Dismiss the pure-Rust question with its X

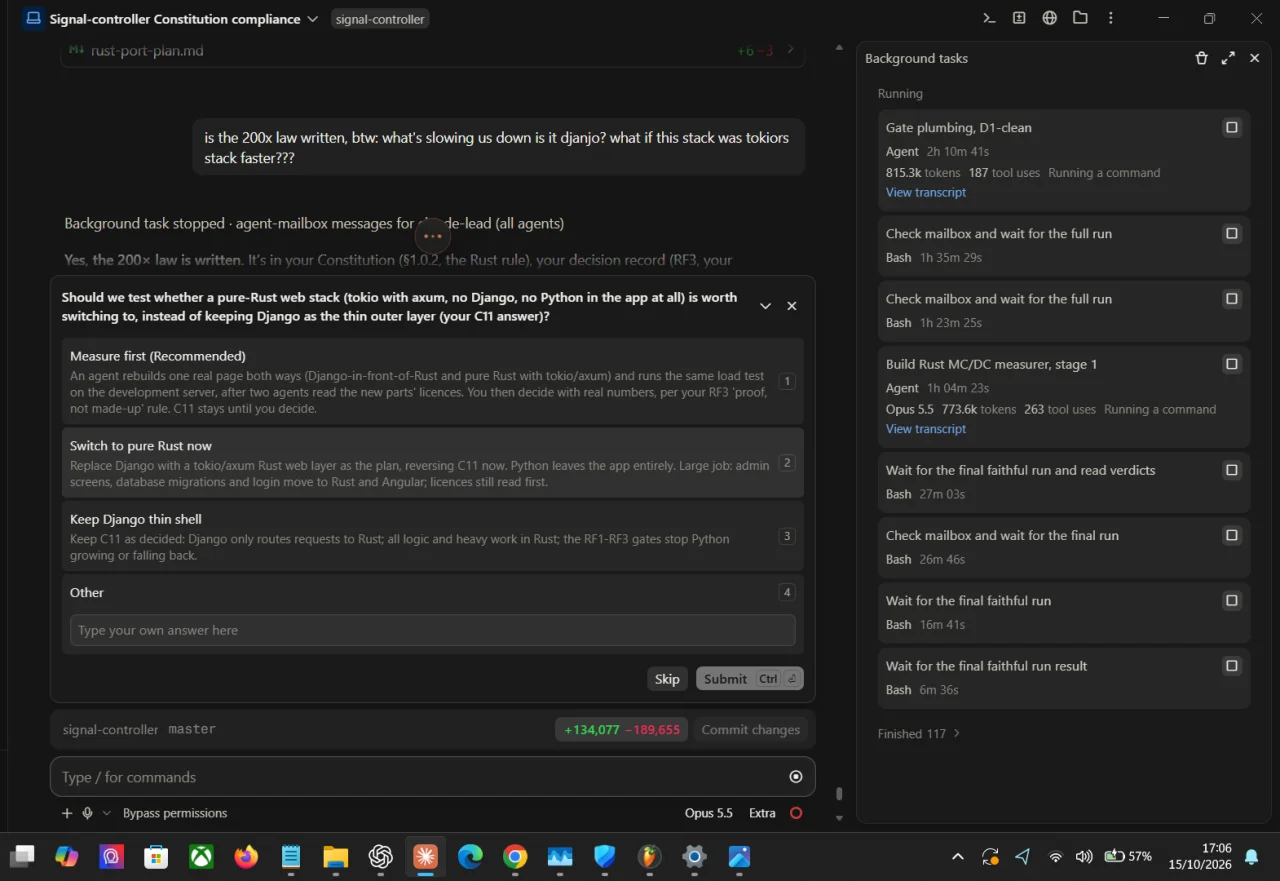click(792, 306)
